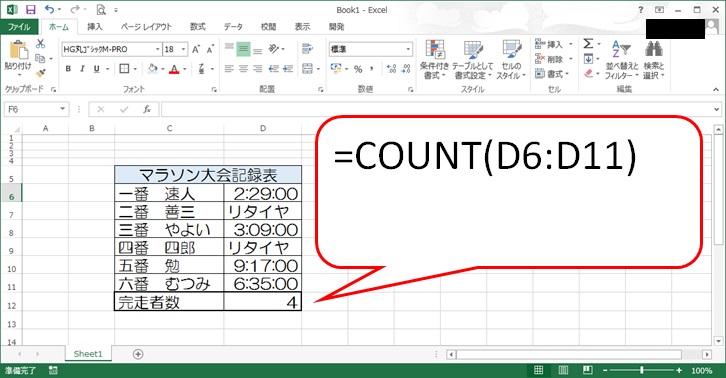This screenshot has height=378, width=726.
Task: Click the Copy icon
Action: (40, 58)
